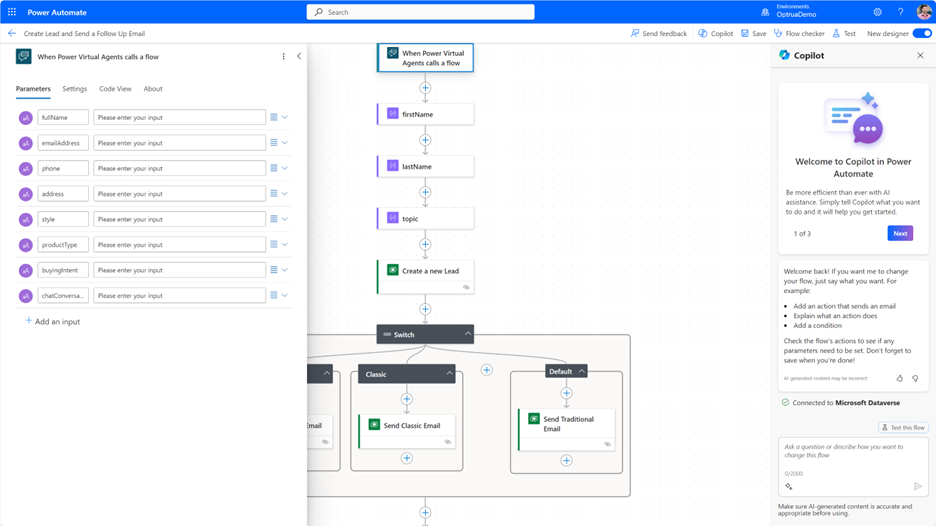
Task: Click the fullName value input field
Action: [x=179, y=117]
